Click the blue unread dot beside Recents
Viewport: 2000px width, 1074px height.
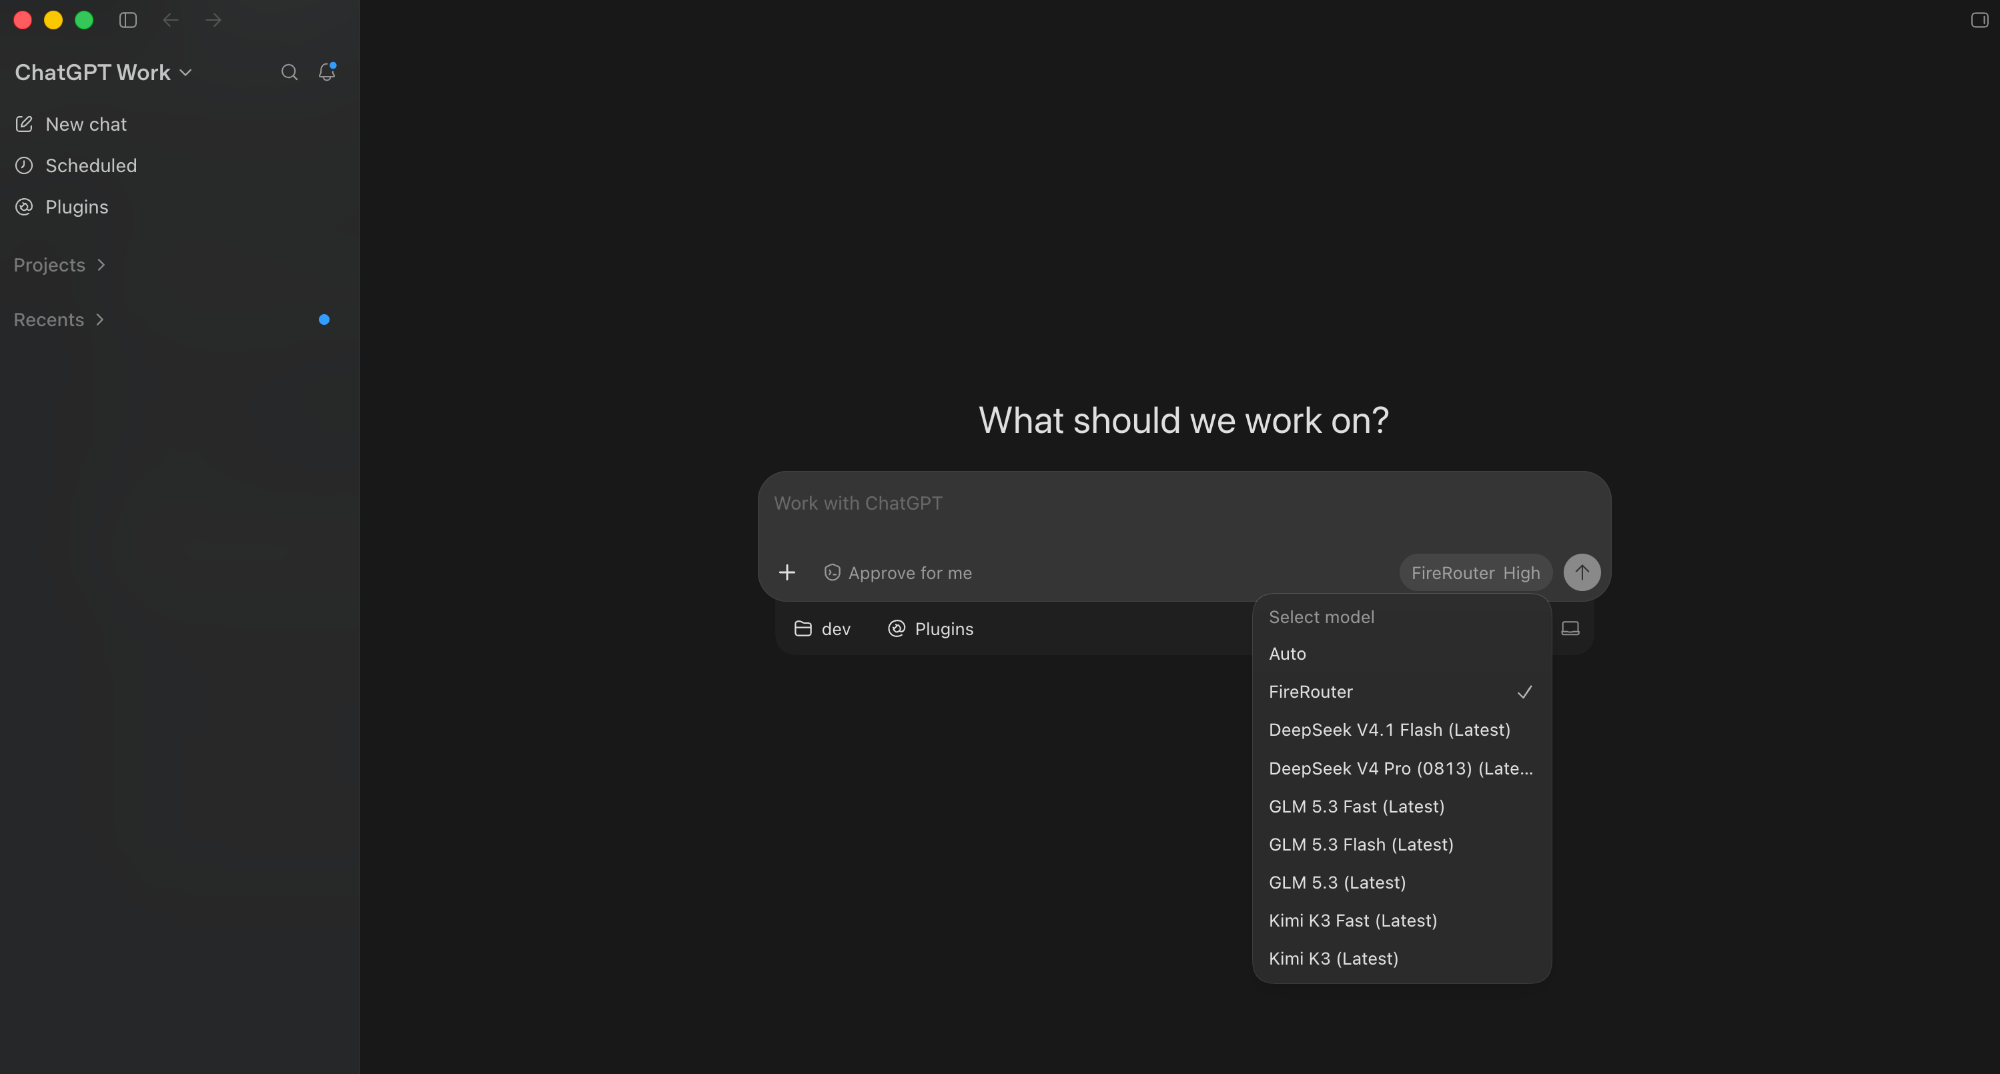[324, 320]
